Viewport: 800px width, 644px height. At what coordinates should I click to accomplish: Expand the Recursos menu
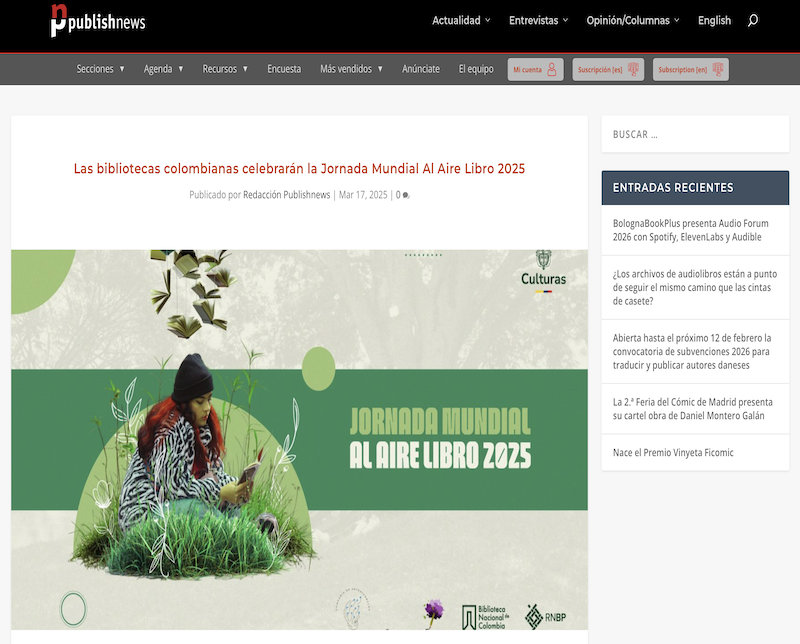coord(225,69)
